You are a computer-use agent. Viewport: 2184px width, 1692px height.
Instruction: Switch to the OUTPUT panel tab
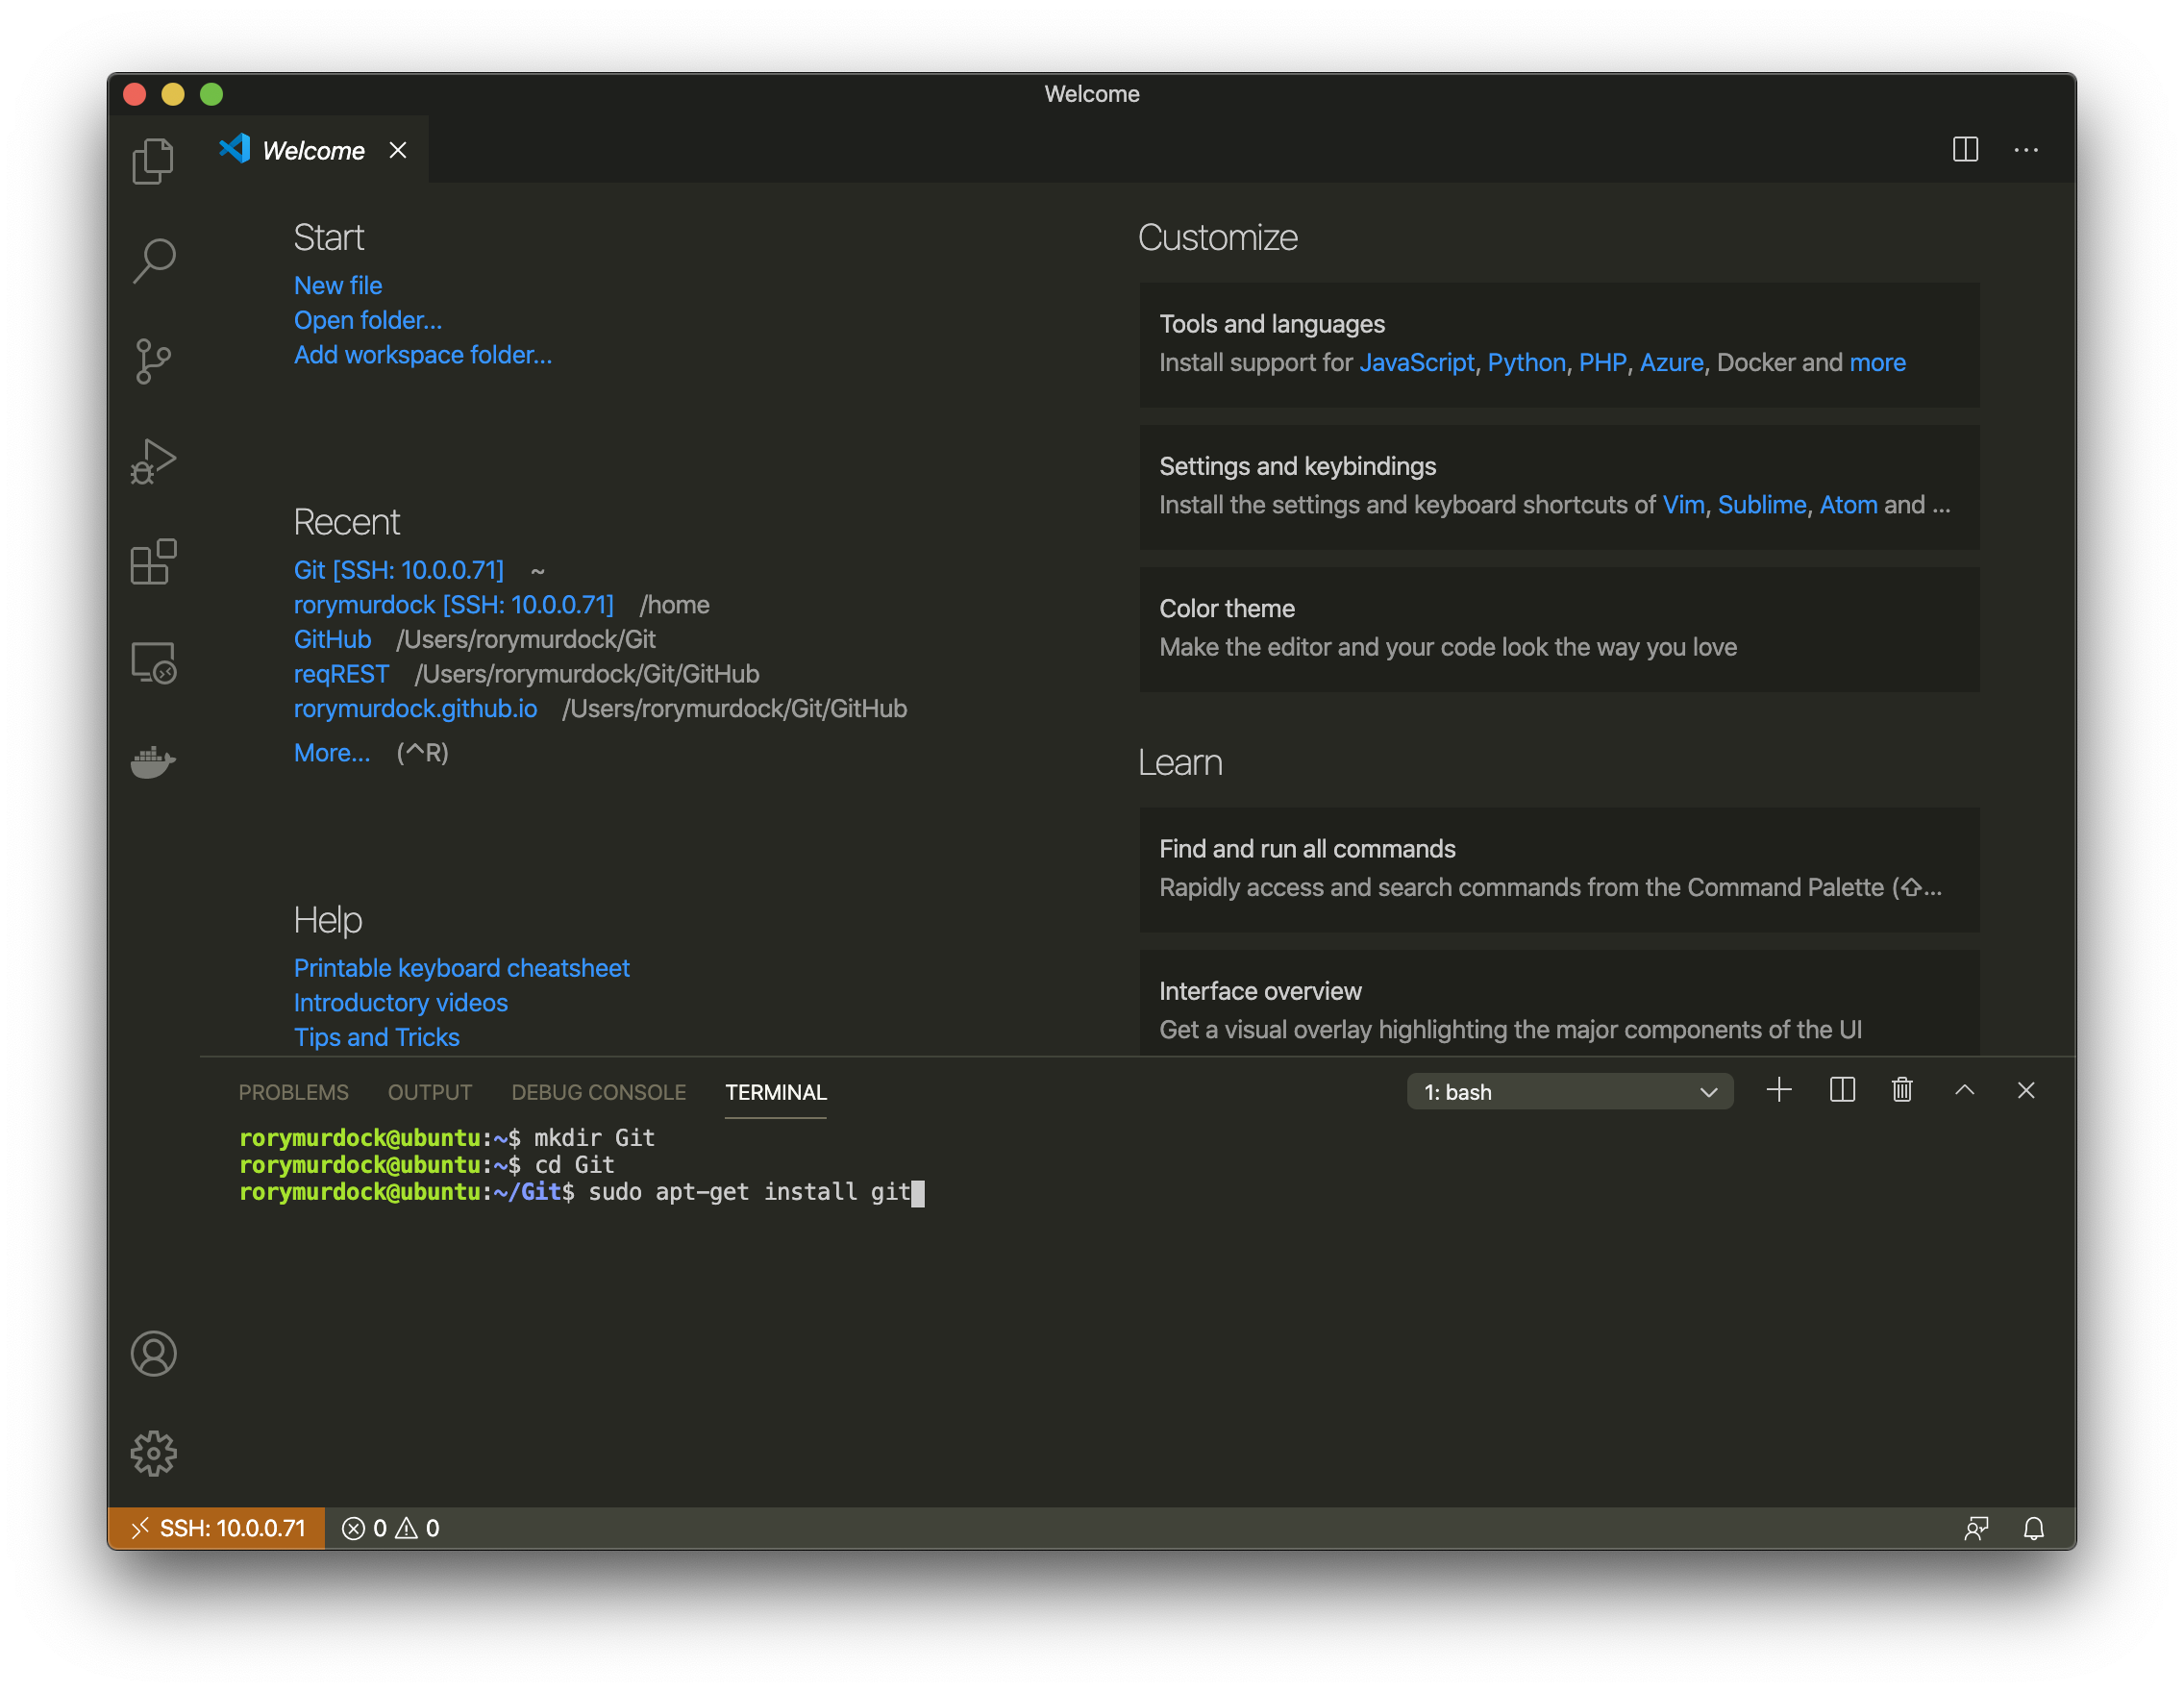click(430, 1092)
